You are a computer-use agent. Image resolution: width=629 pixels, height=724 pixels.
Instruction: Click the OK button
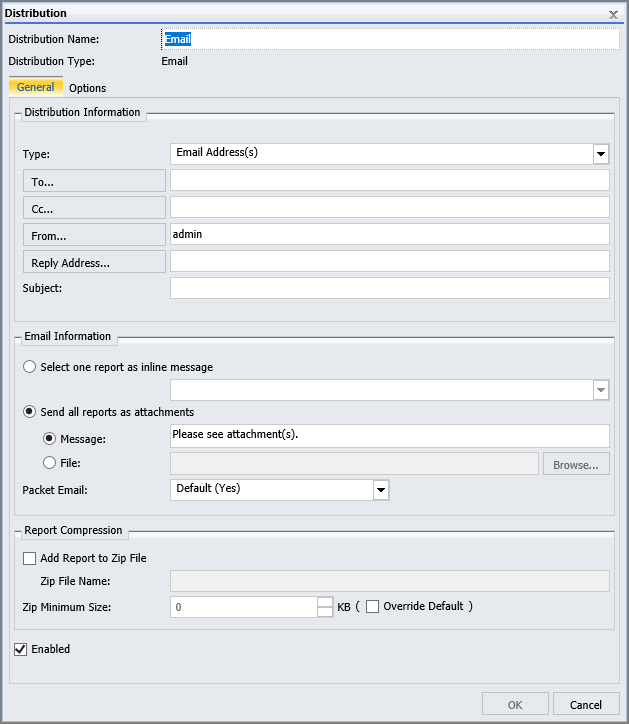tap(515, 705)
